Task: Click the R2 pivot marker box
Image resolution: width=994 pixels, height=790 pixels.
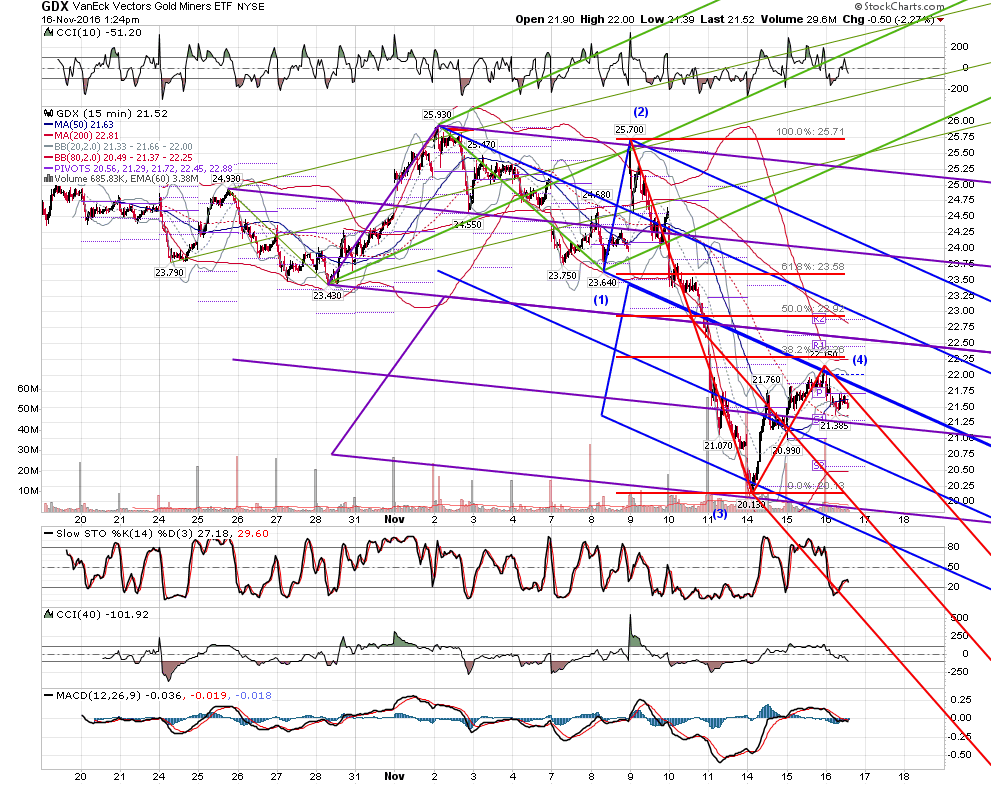Action: 819,319
